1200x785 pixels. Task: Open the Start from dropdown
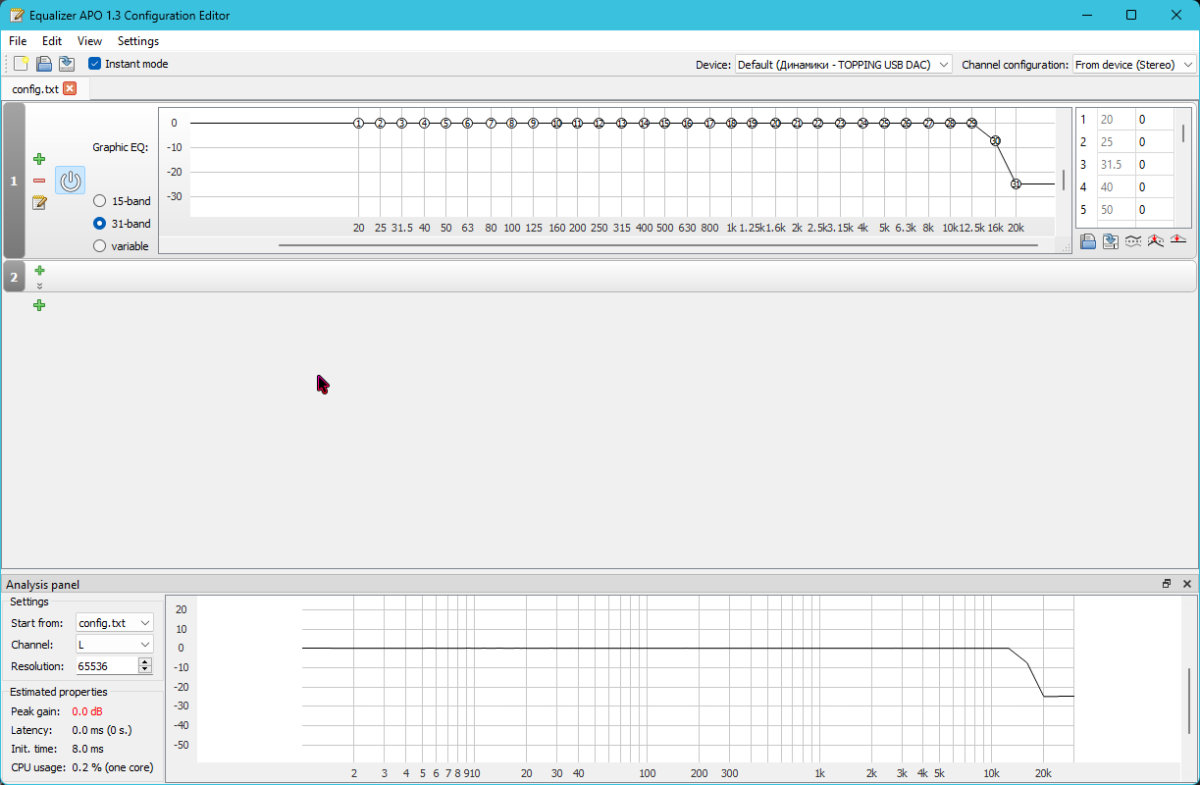(114, 623)
